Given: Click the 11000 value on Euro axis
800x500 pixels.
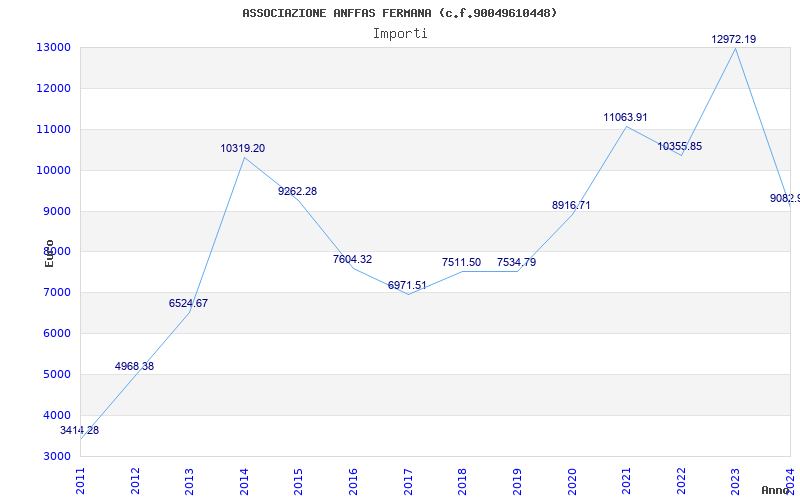Looking at the screenshot, I should click(x=53, y=129).
